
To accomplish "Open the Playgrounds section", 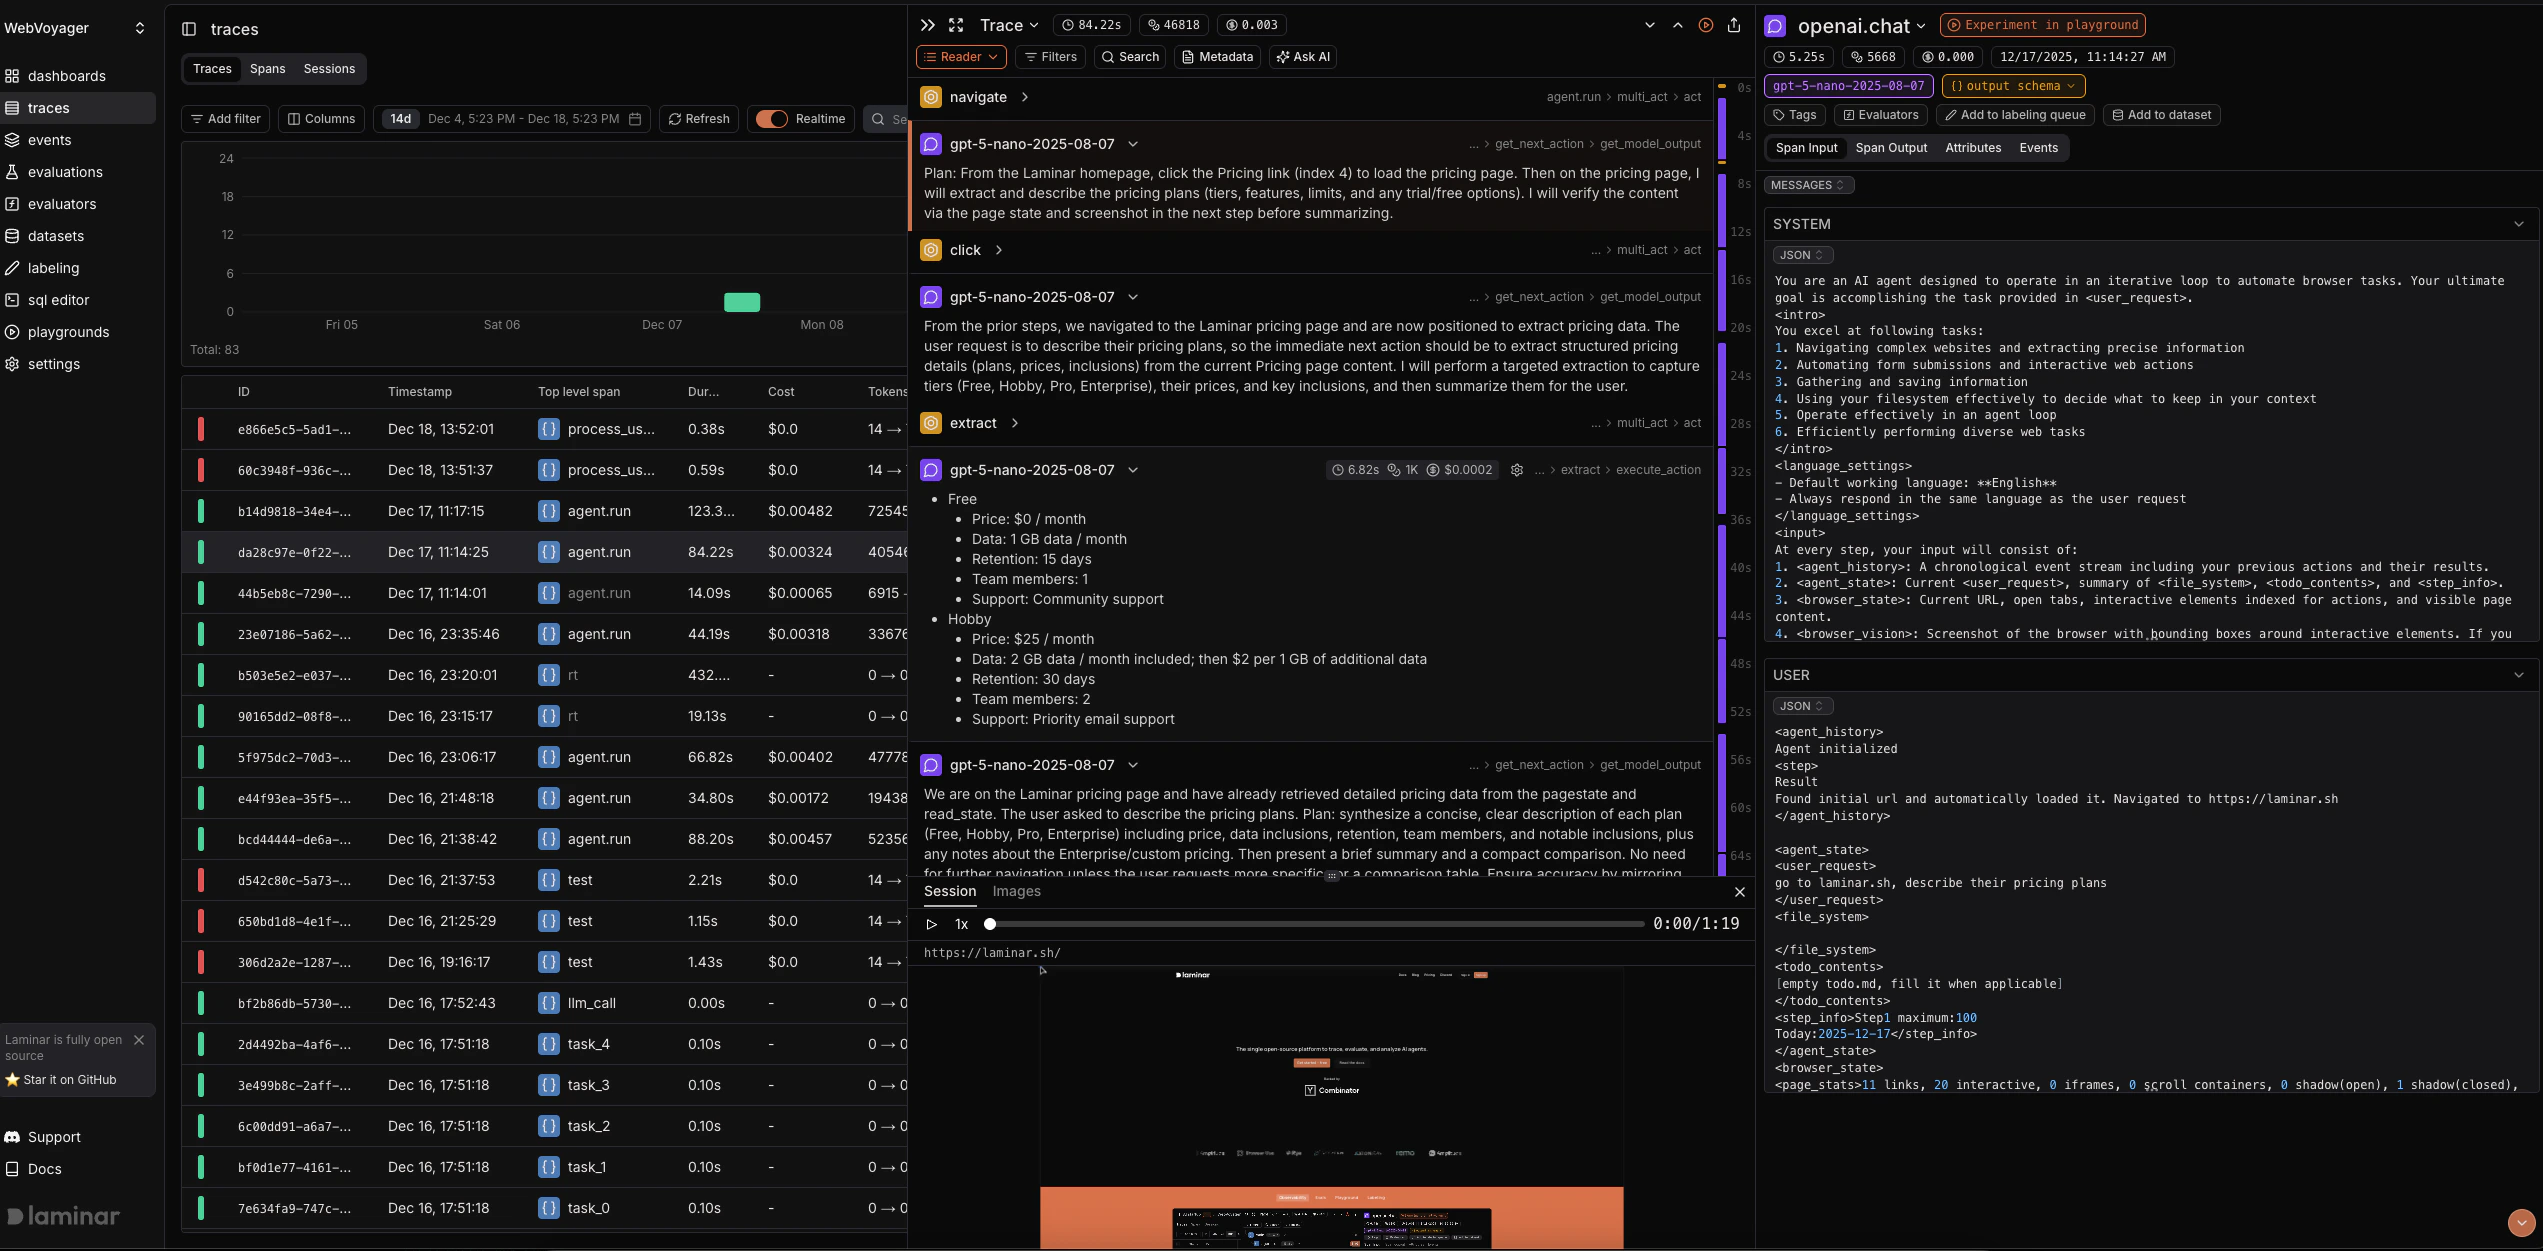I will click(x=68, y=332).
